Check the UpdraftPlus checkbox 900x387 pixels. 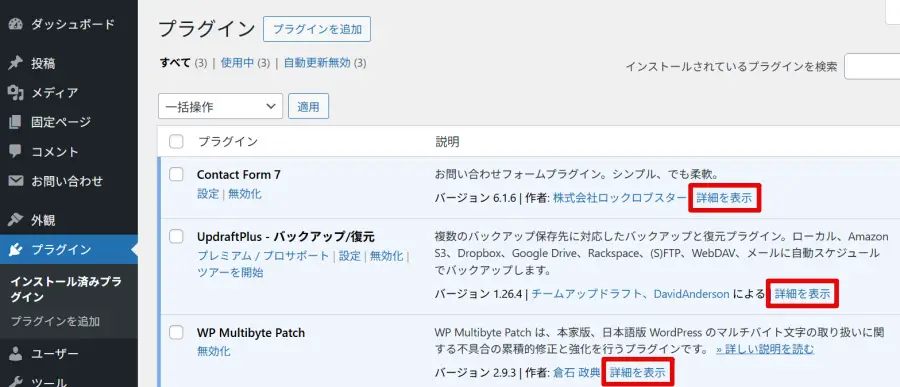pyautogui.click(x=176, y=236)
